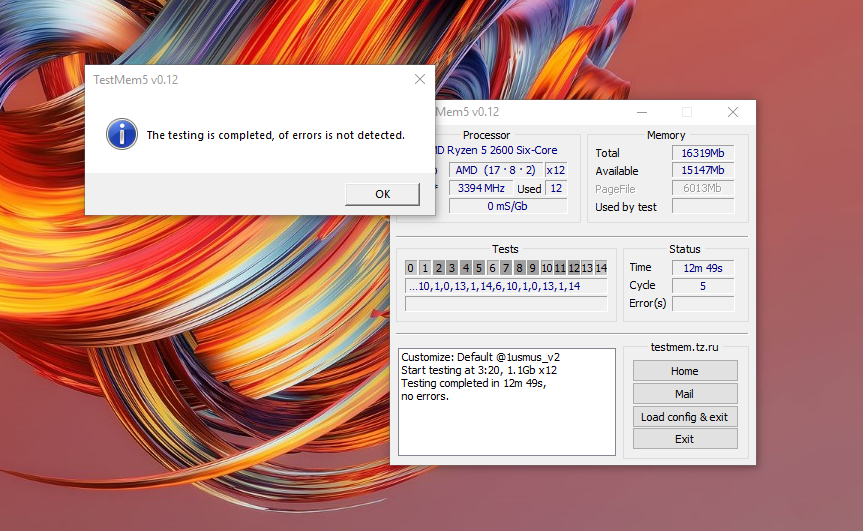Select test number 6 box
863x531 pixels.
click(x=492, y=268)
